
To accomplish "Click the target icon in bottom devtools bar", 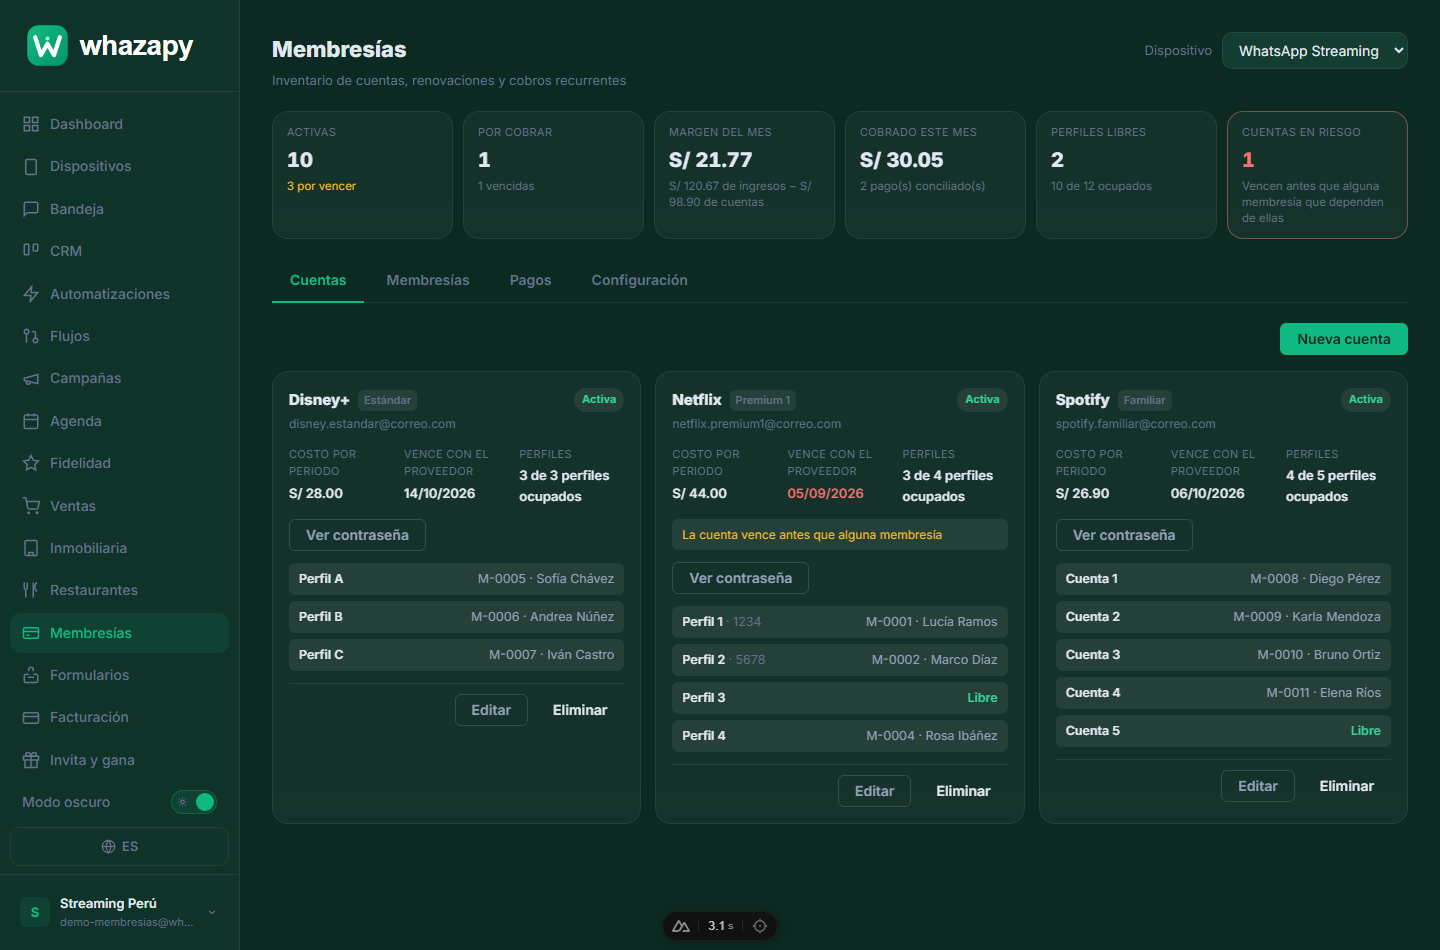I will click(x=760, y=926).
